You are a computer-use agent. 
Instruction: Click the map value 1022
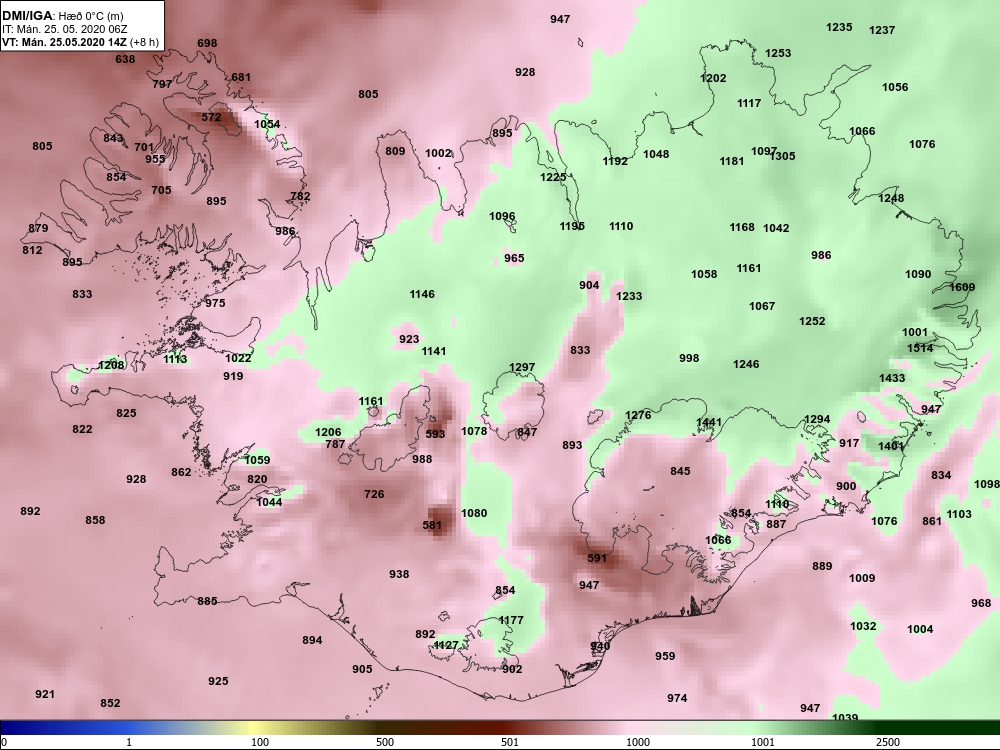238,358
